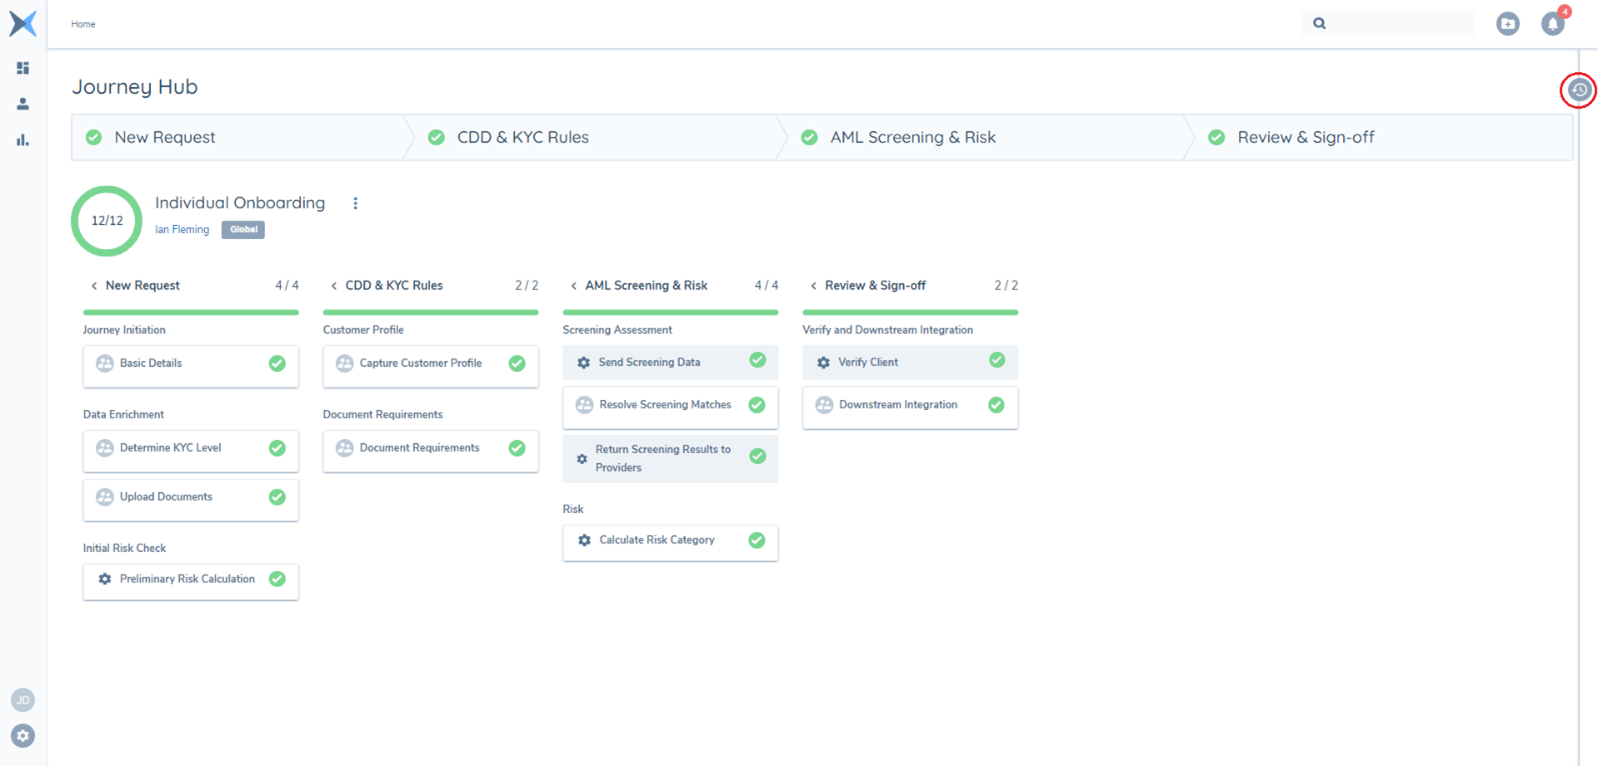Click the JD user avatar
The image size is (1598, 766).
[x=23, y=700]
